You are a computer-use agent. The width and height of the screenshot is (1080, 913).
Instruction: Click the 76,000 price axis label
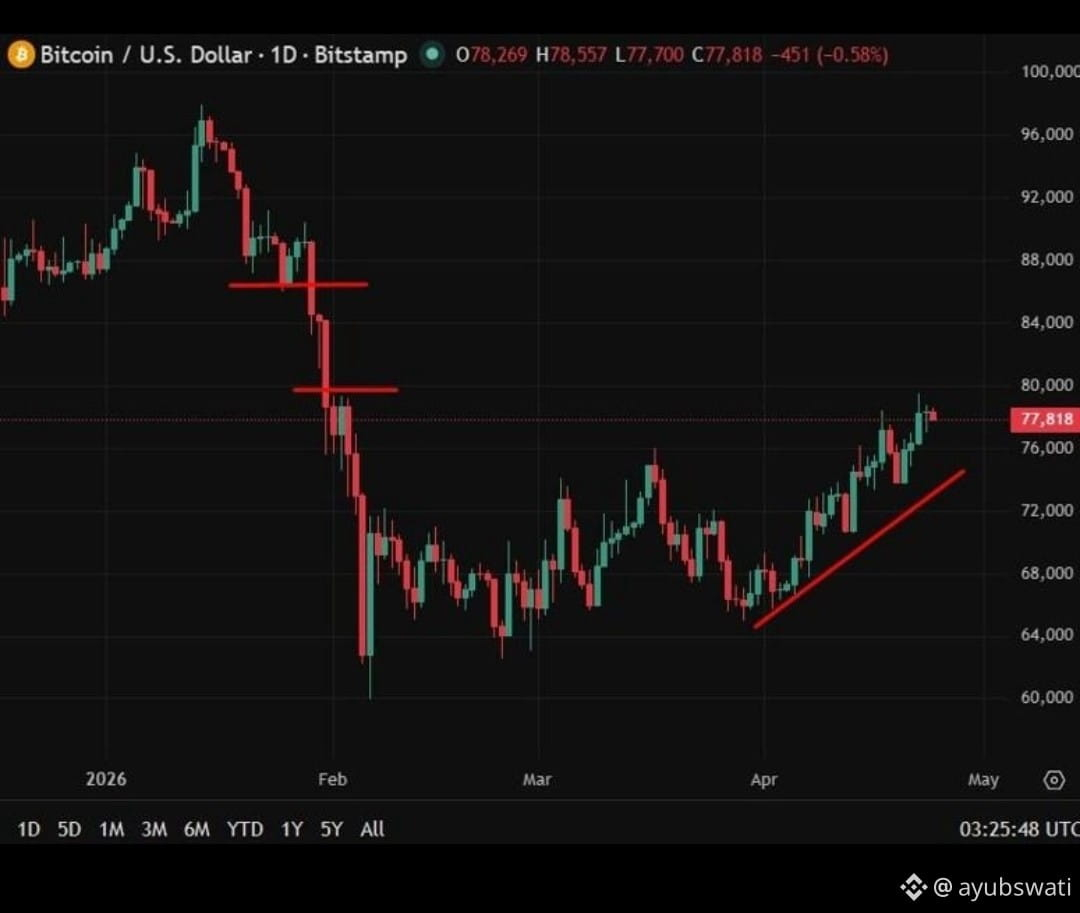1047,448
